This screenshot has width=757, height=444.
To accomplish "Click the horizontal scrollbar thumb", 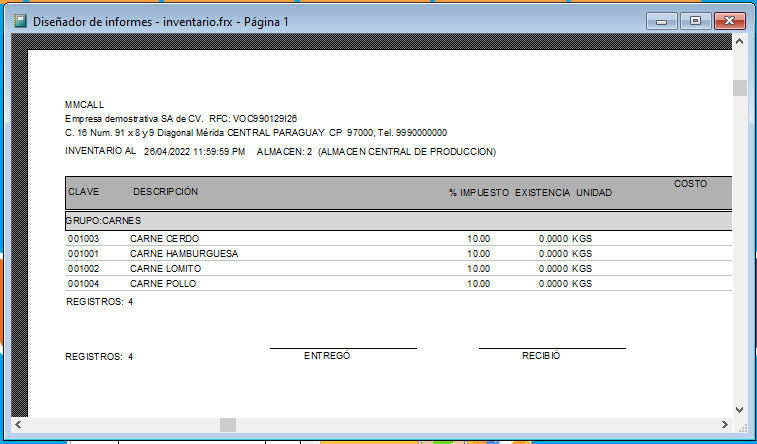I will click(228, 425).
